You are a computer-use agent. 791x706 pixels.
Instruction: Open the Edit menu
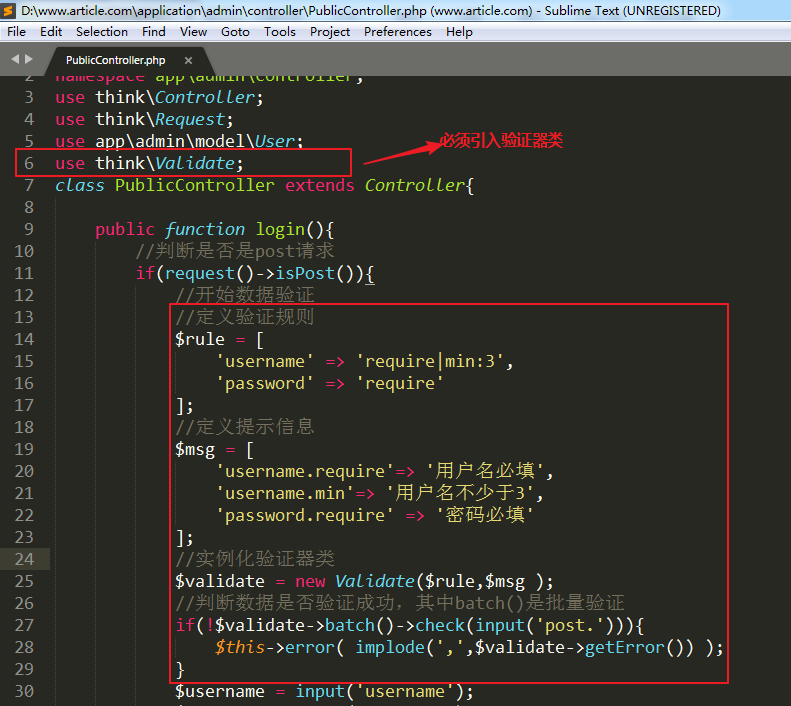tap(51, 31)
